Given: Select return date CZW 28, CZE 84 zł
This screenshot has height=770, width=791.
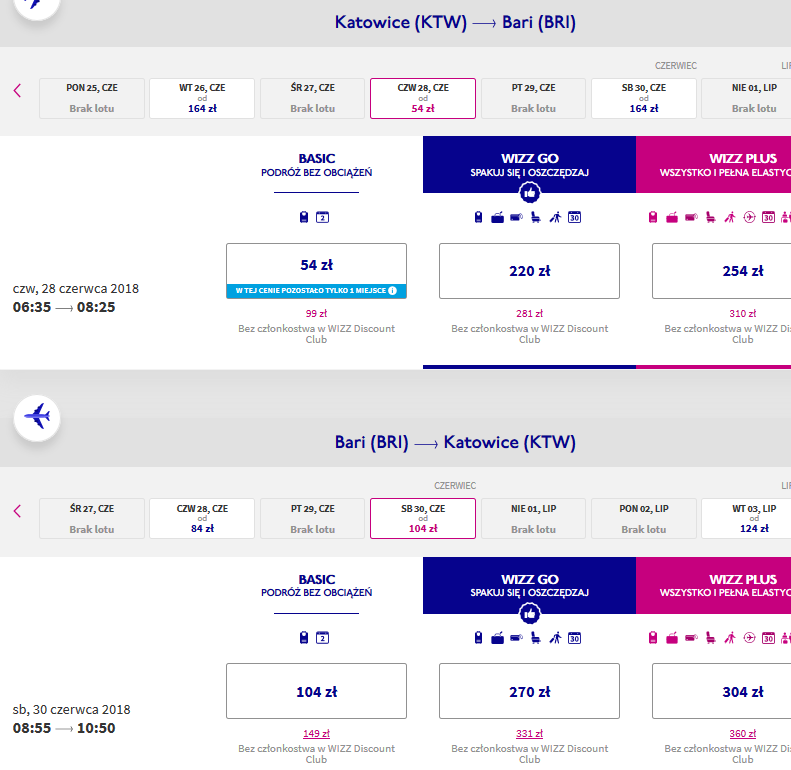Looking at the screenshot, I should [202, 519].
